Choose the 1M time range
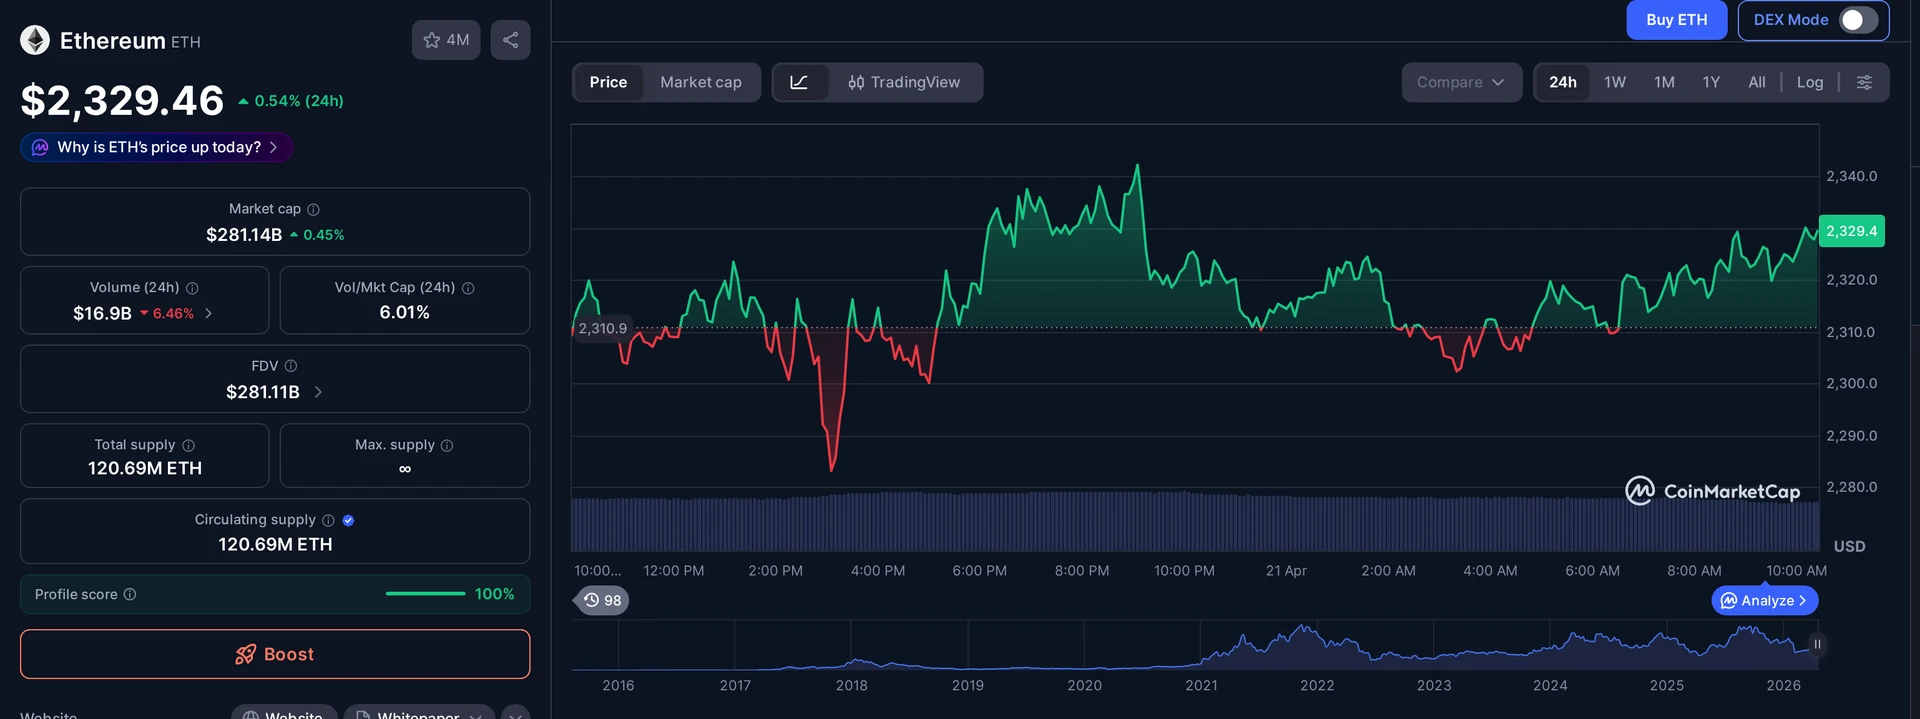This screenshot has width=1920, height=719. [x=1664, y=82]
